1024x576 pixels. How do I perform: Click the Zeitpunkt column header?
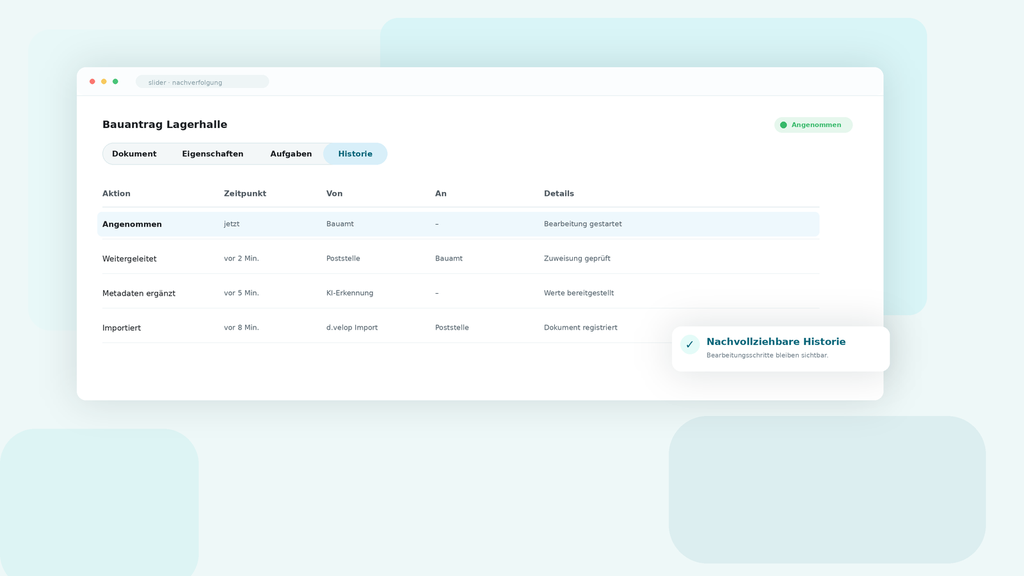coord(245,193)
